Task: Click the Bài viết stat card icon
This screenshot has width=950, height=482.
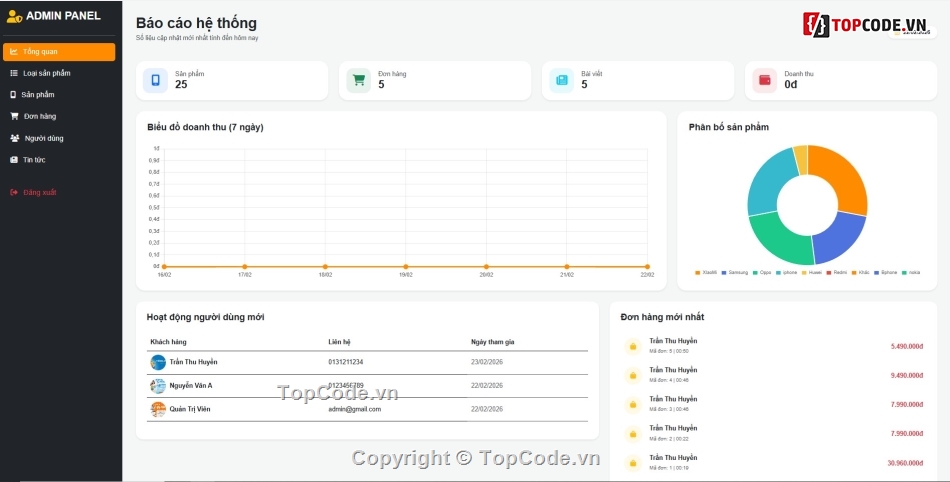Action: click(562, 80)
